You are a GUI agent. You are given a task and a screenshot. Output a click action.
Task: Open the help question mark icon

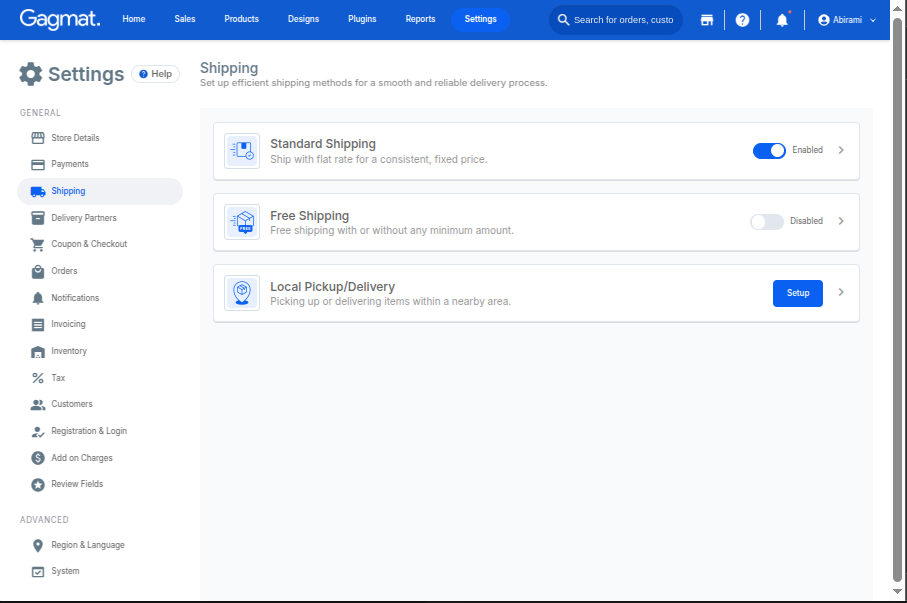pyautogui.click(x=742, y=20)
